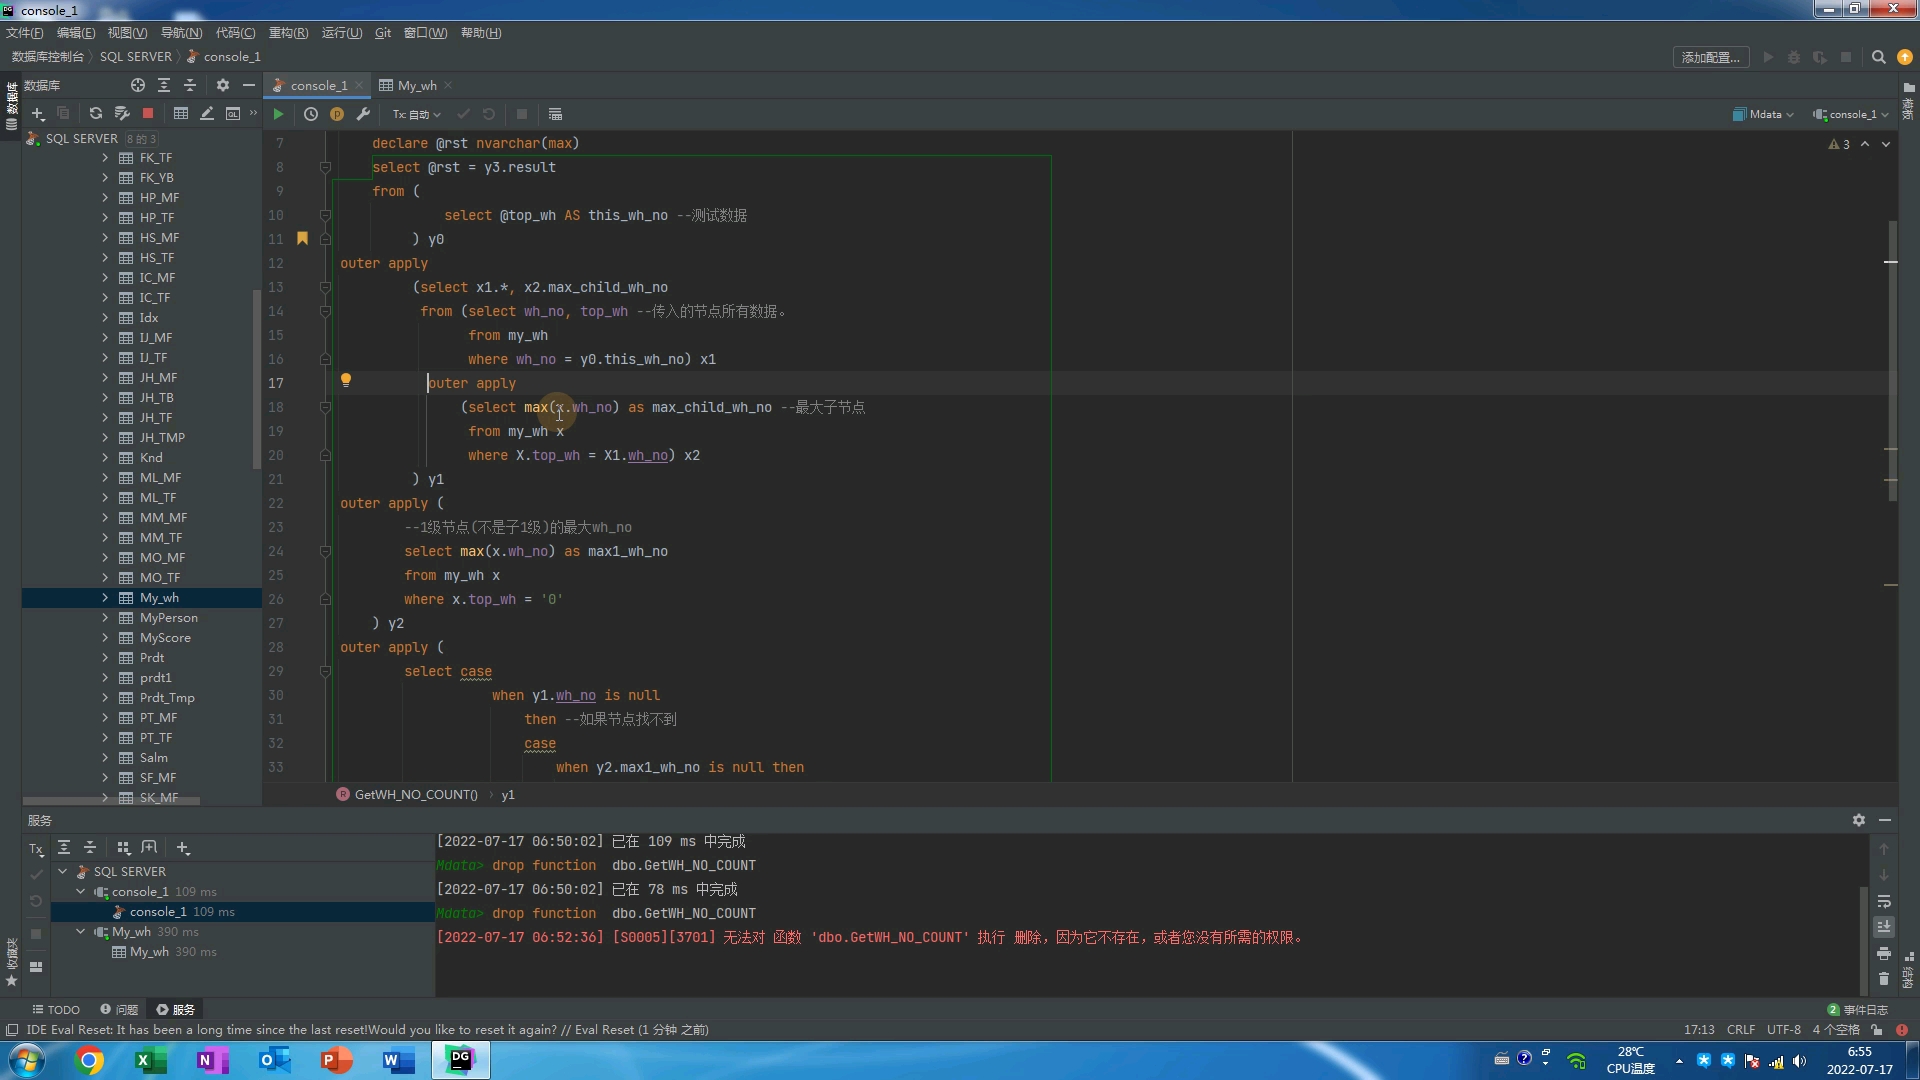Close the console_1 editor tab
Image resolution: width=1920 pixels, height=1080 pixels.
359,85
